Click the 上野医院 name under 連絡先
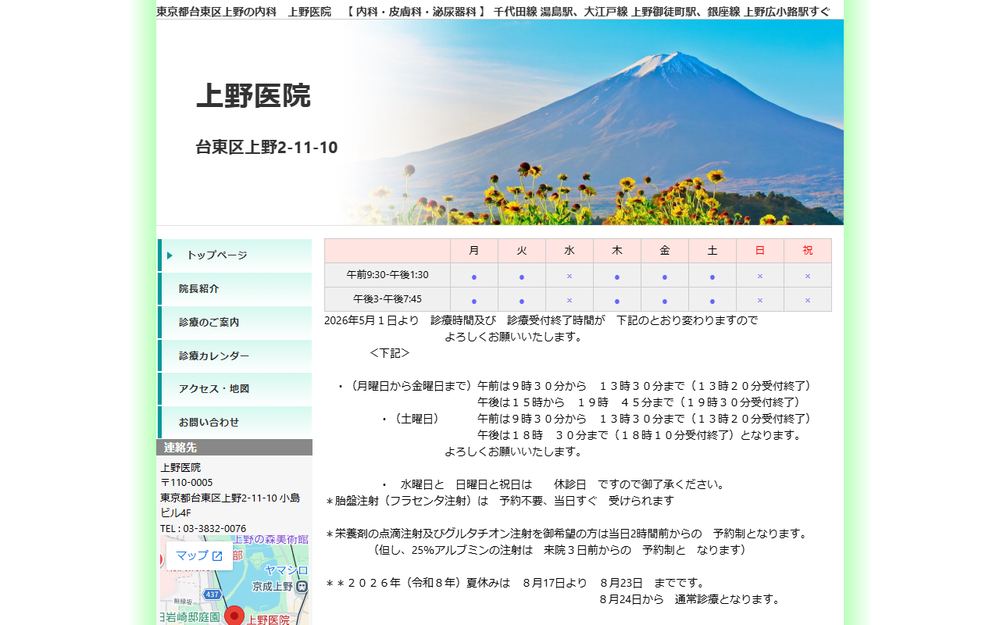Image resolution: width=1000 pixels, height=625 pixels. 180,467
